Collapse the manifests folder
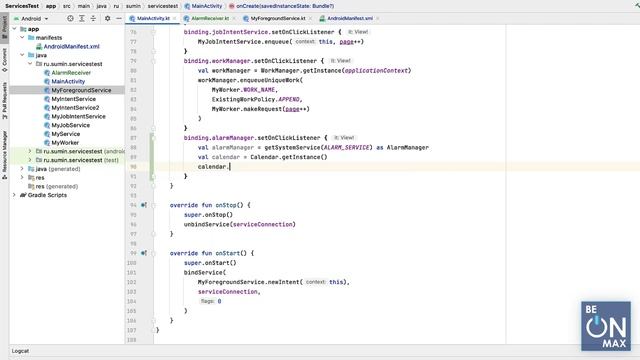The width and height of the screenshot is (640, 360). 22,38
